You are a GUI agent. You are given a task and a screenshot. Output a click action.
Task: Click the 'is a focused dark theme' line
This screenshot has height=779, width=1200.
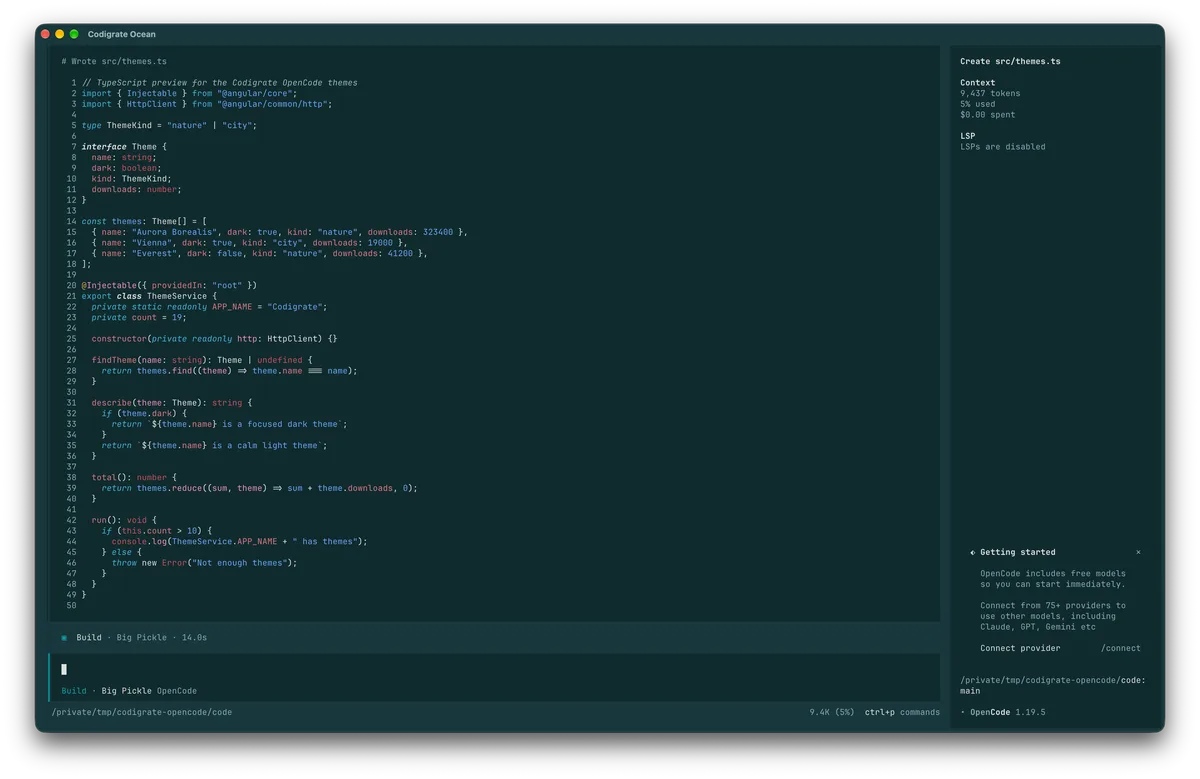pyautogui.click(x=229, y=424)
